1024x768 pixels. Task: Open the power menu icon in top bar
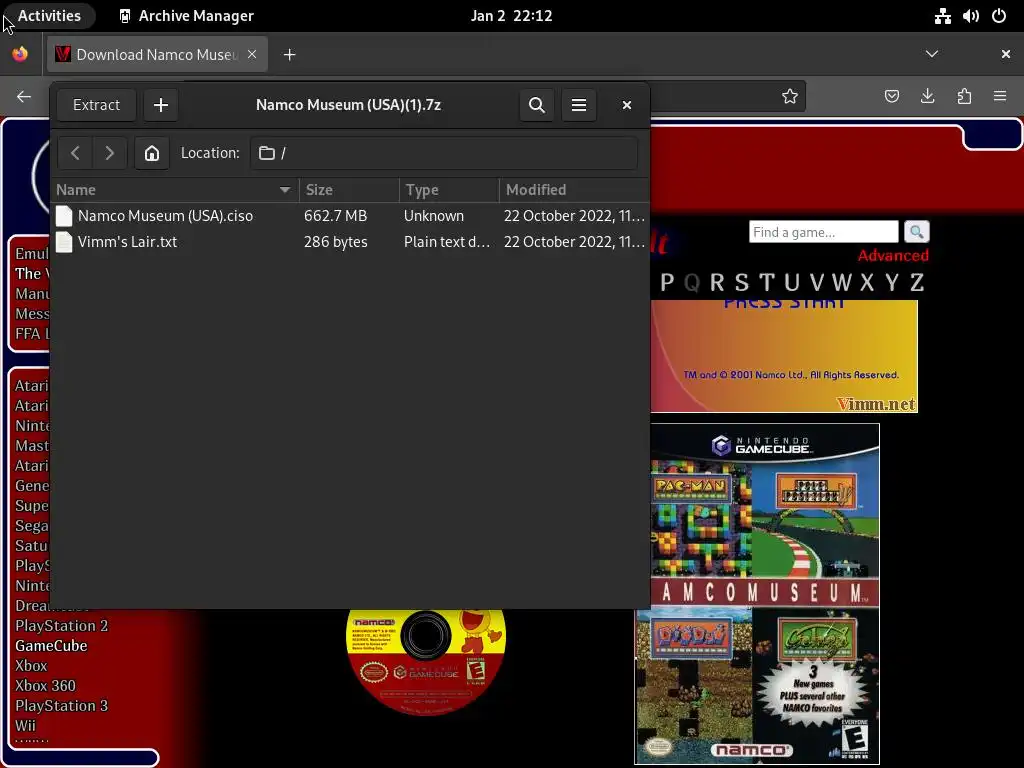pyautogui.click(x=999, y=16)
